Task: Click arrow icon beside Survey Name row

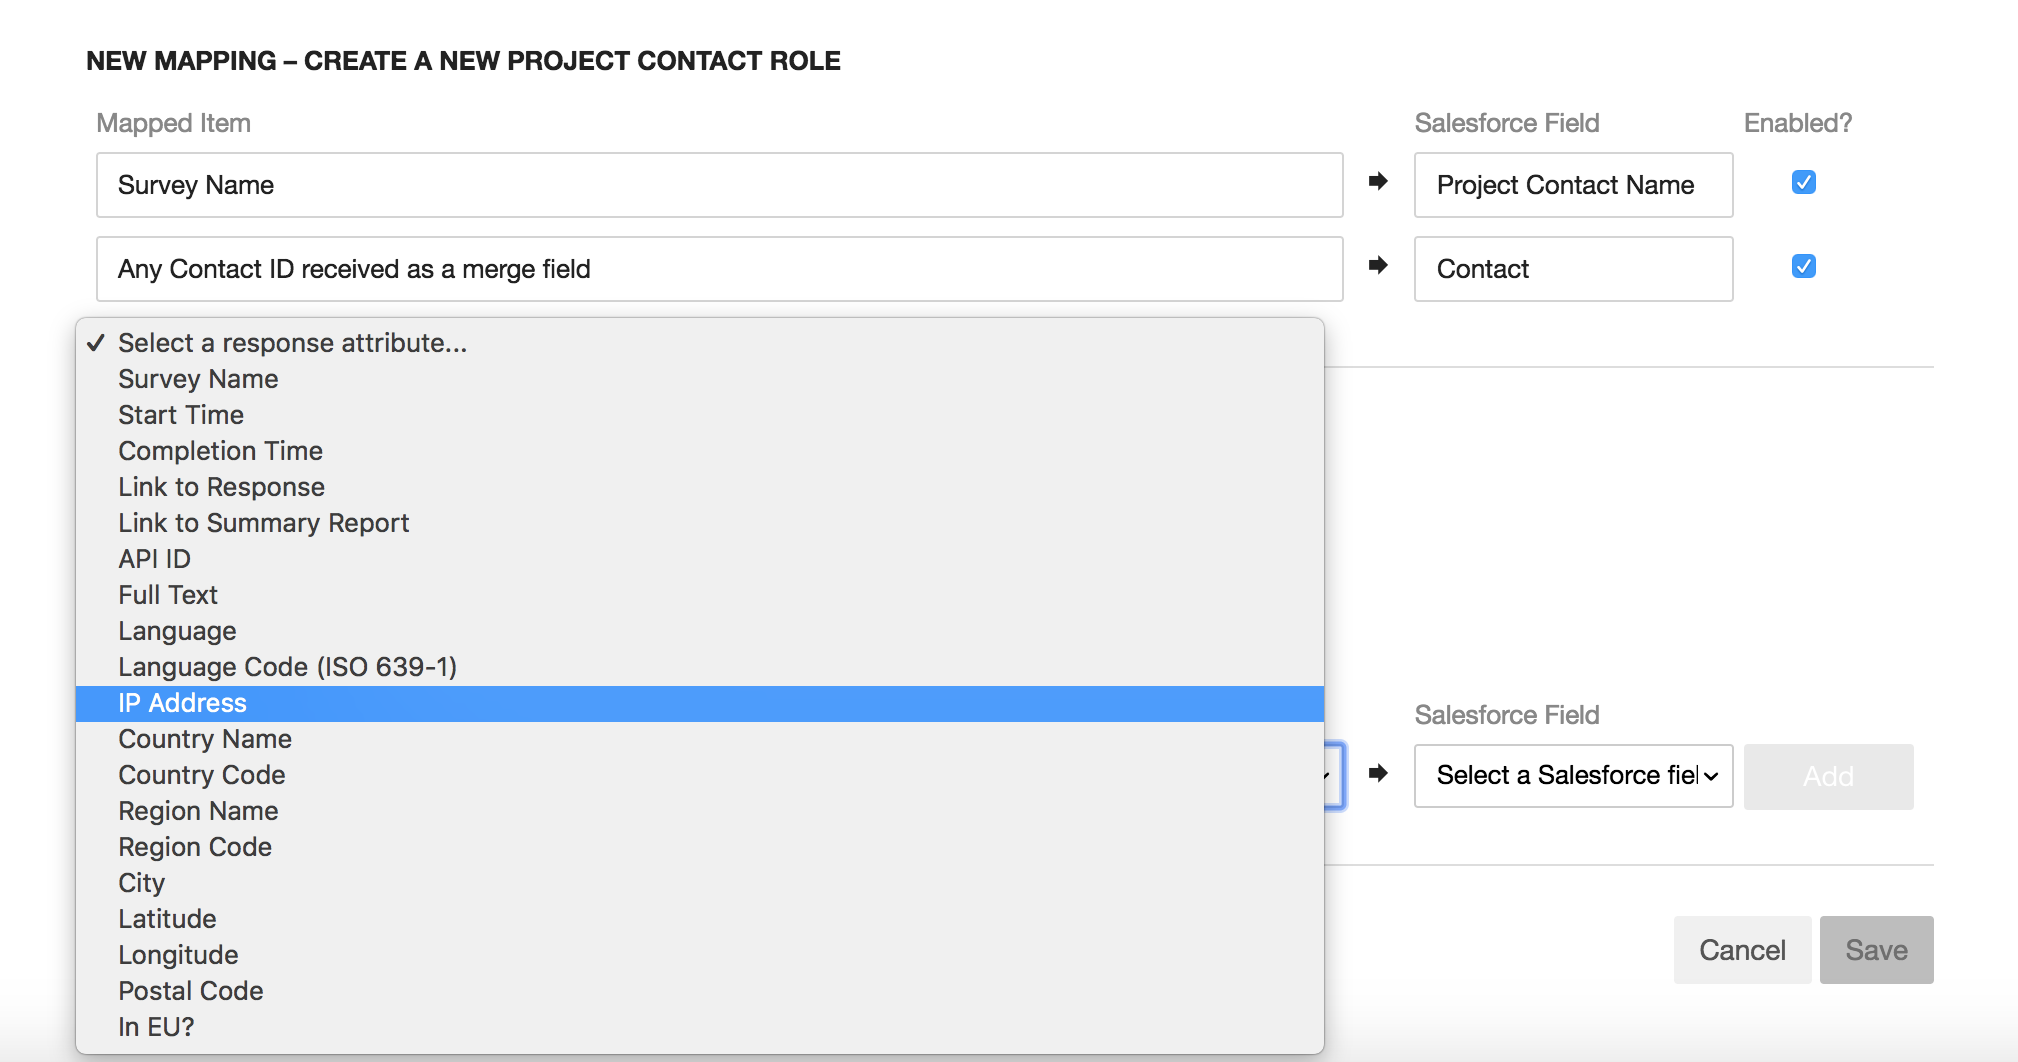Action: (x=1378, y=181)
